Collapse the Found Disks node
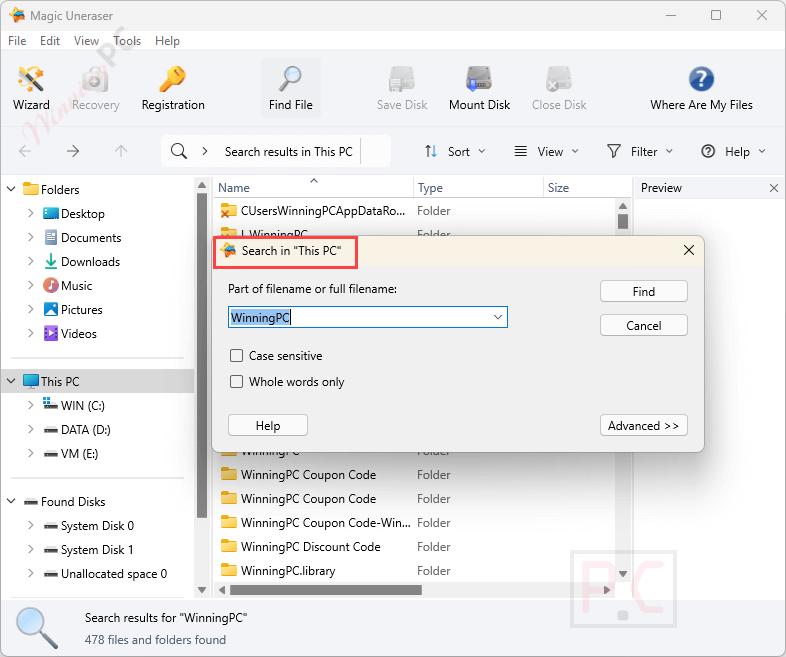This screenshot has width=786, height=657. tap(12, 501)
